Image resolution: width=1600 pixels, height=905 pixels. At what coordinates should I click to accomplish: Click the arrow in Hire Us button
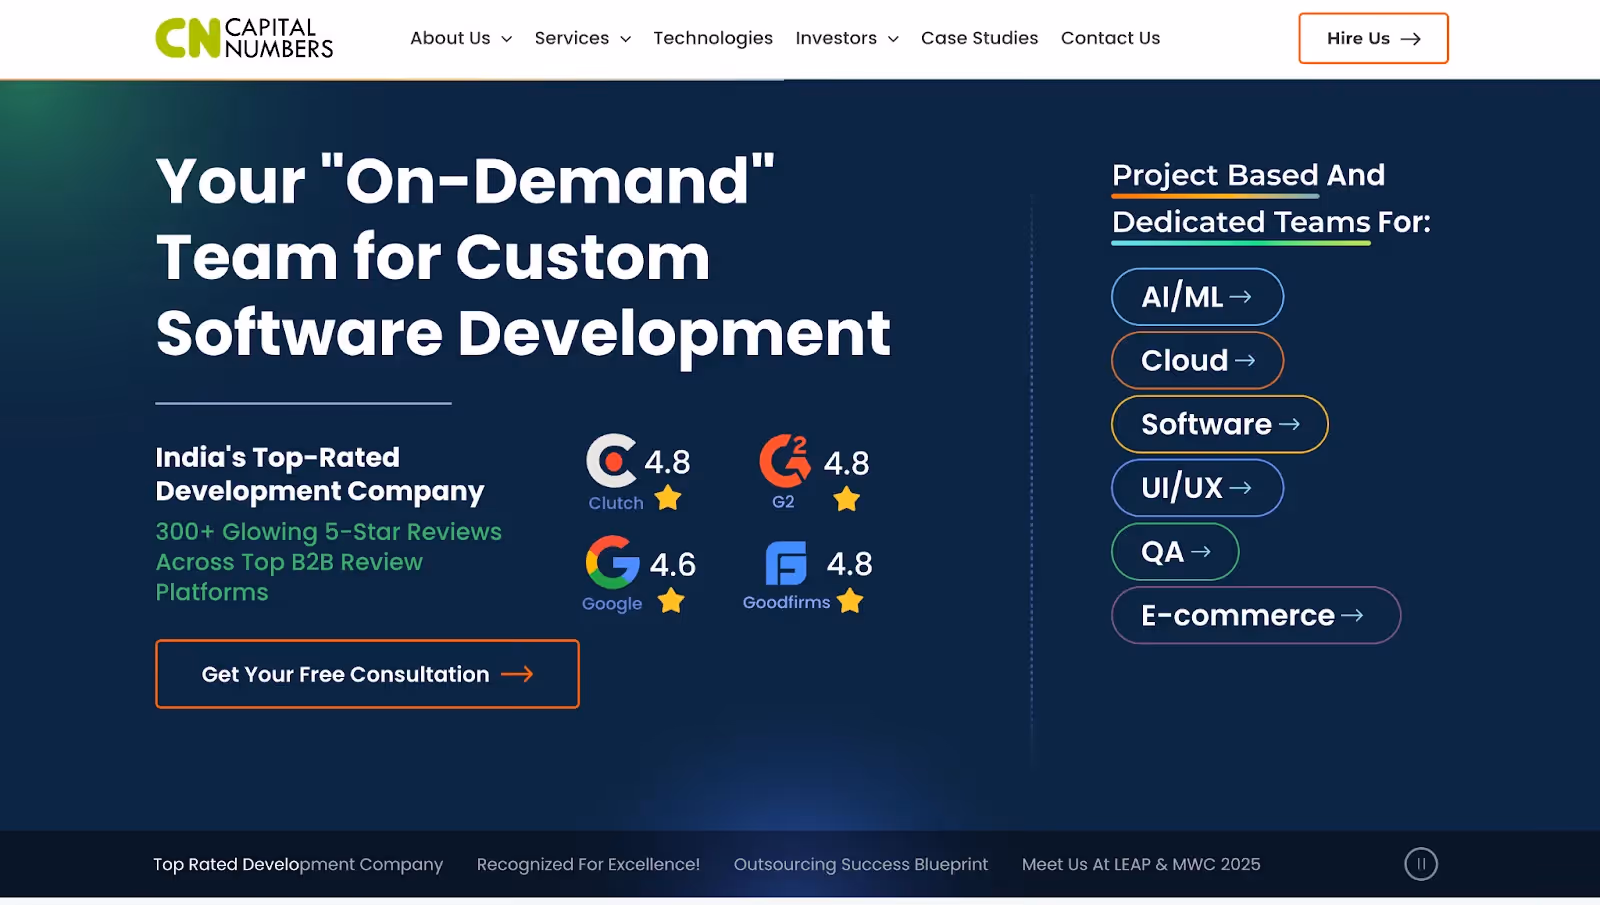tap(1410, 39)
